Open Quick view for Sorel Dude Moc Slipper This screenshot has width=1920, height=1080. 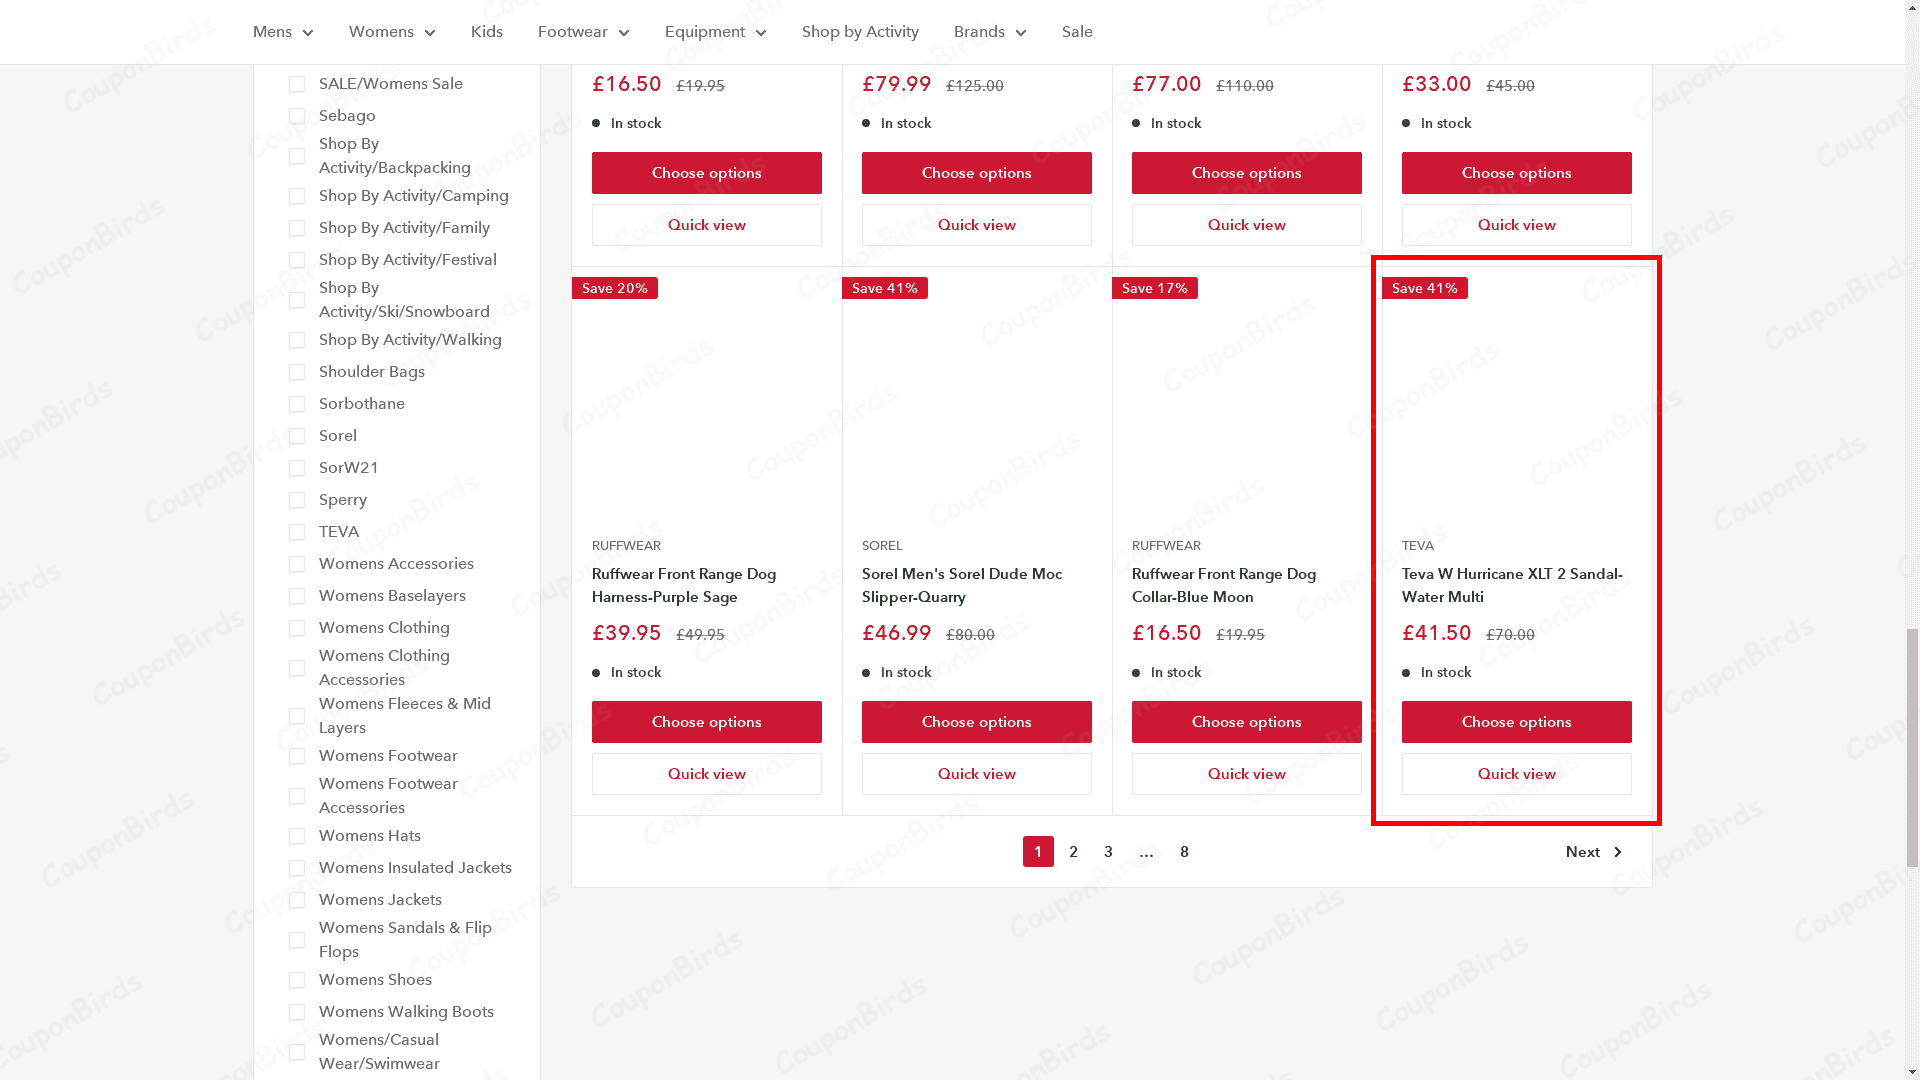tap(976, 773)
